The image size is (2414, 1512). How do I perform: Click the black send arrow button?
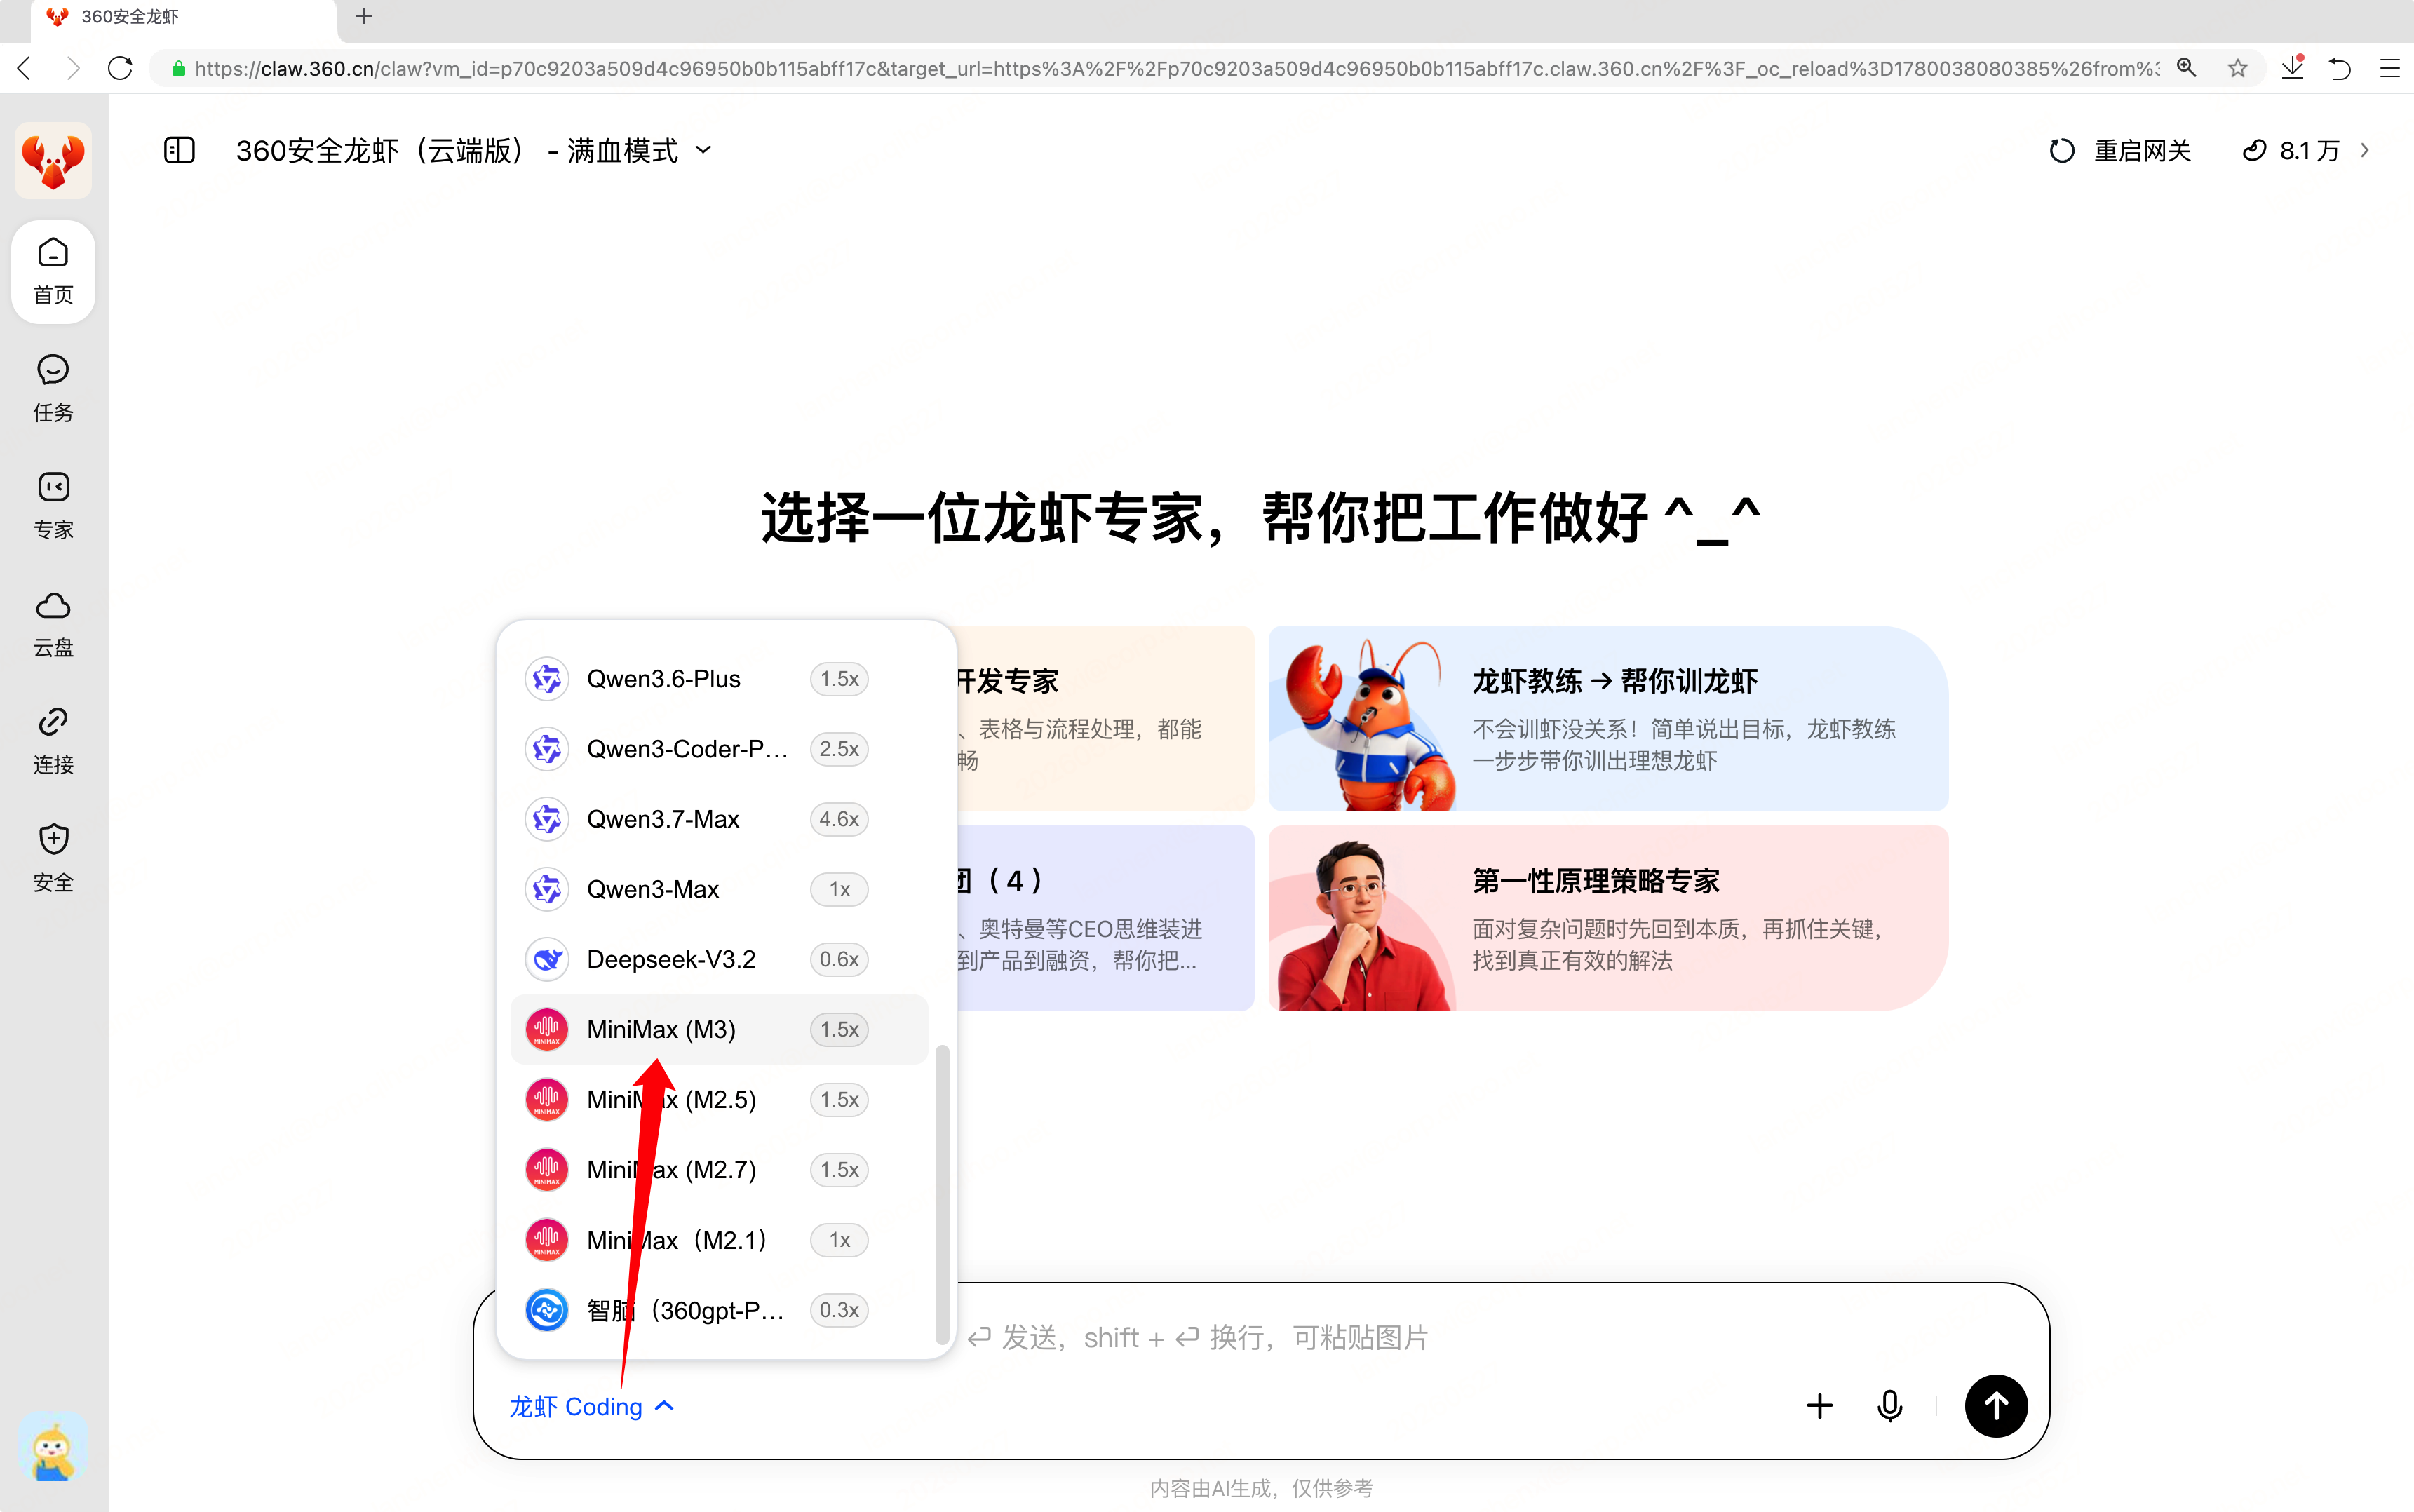1996,1406
